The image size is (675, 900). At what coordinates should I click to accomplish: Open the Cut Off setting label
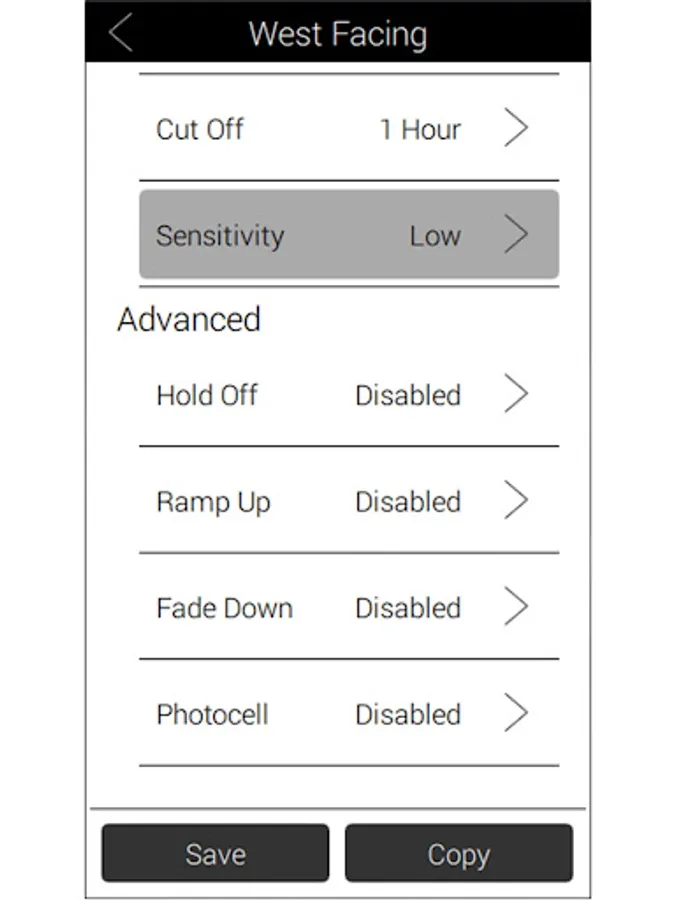tap(200, 129)
